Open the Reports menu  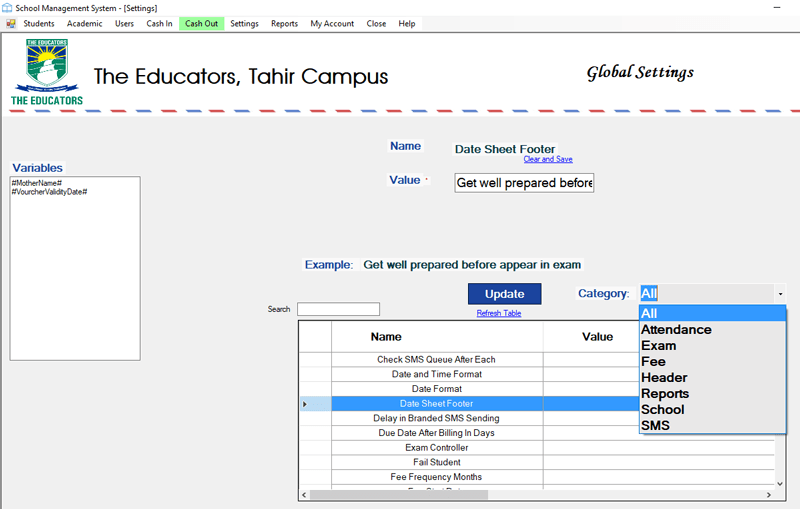coord(284,23)
